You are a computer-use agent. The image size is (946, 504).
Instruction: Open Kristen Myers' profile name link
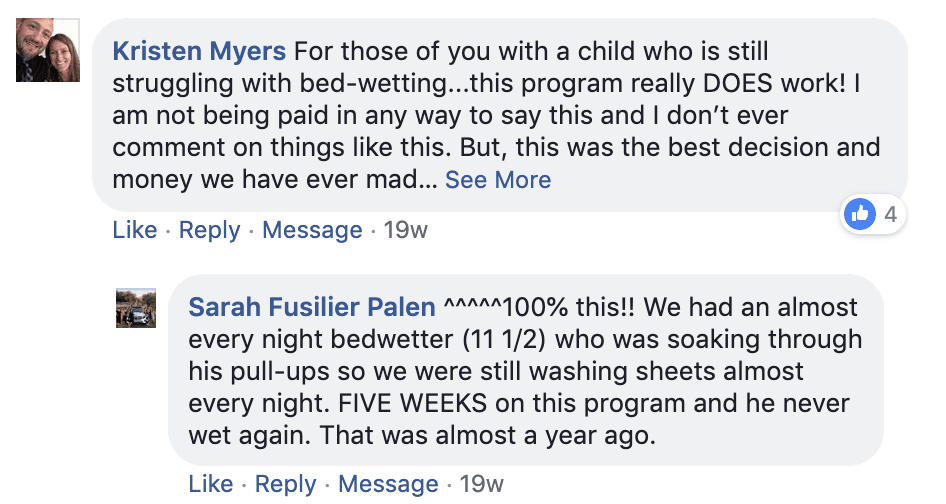(x=200, y=51)
